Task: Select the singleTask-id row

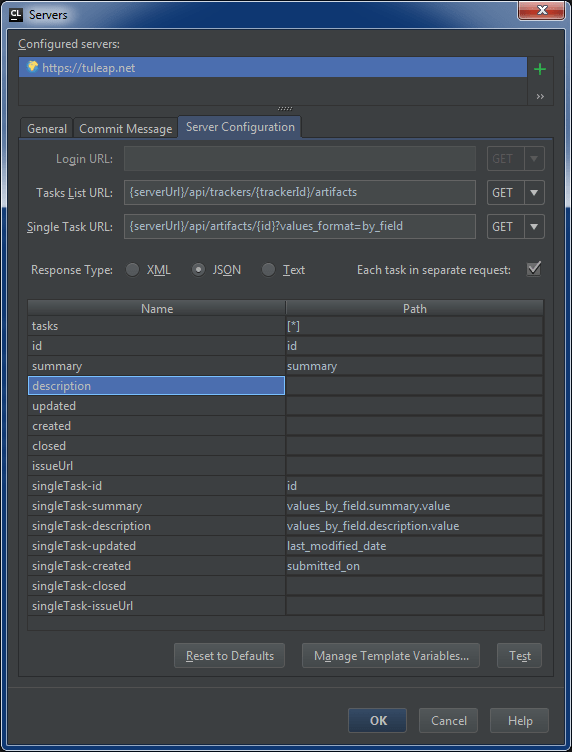Action: pos(286,486)
